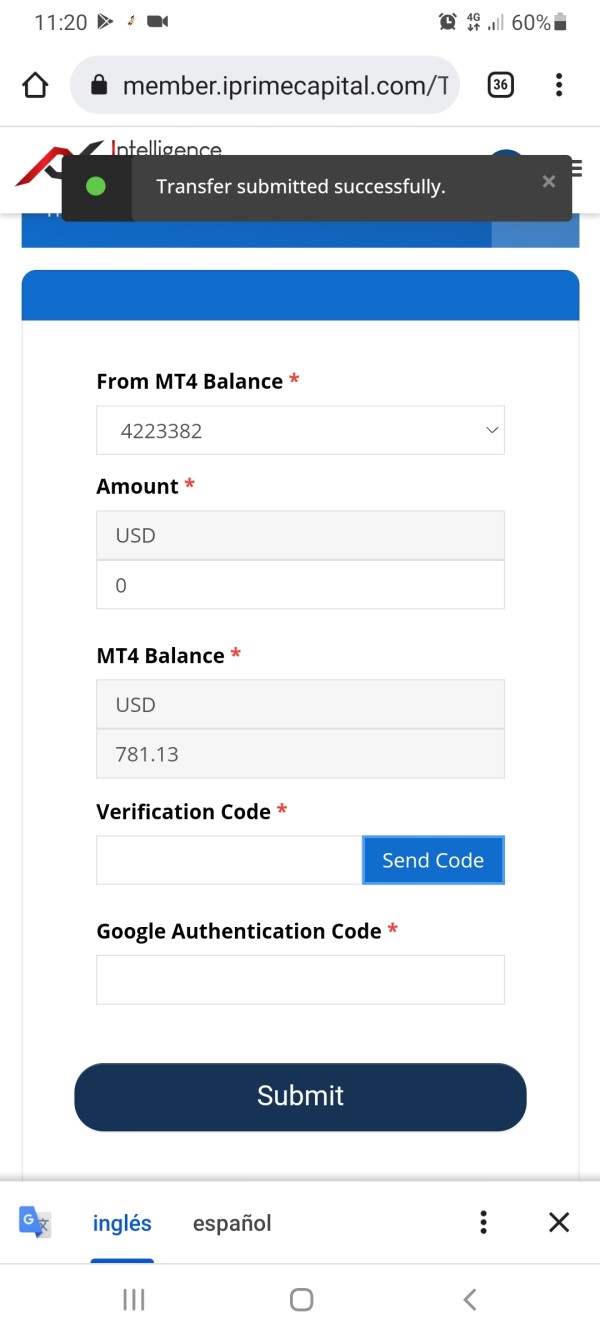Click the Send Code button

pyautogui.click(x=433, y=860)
